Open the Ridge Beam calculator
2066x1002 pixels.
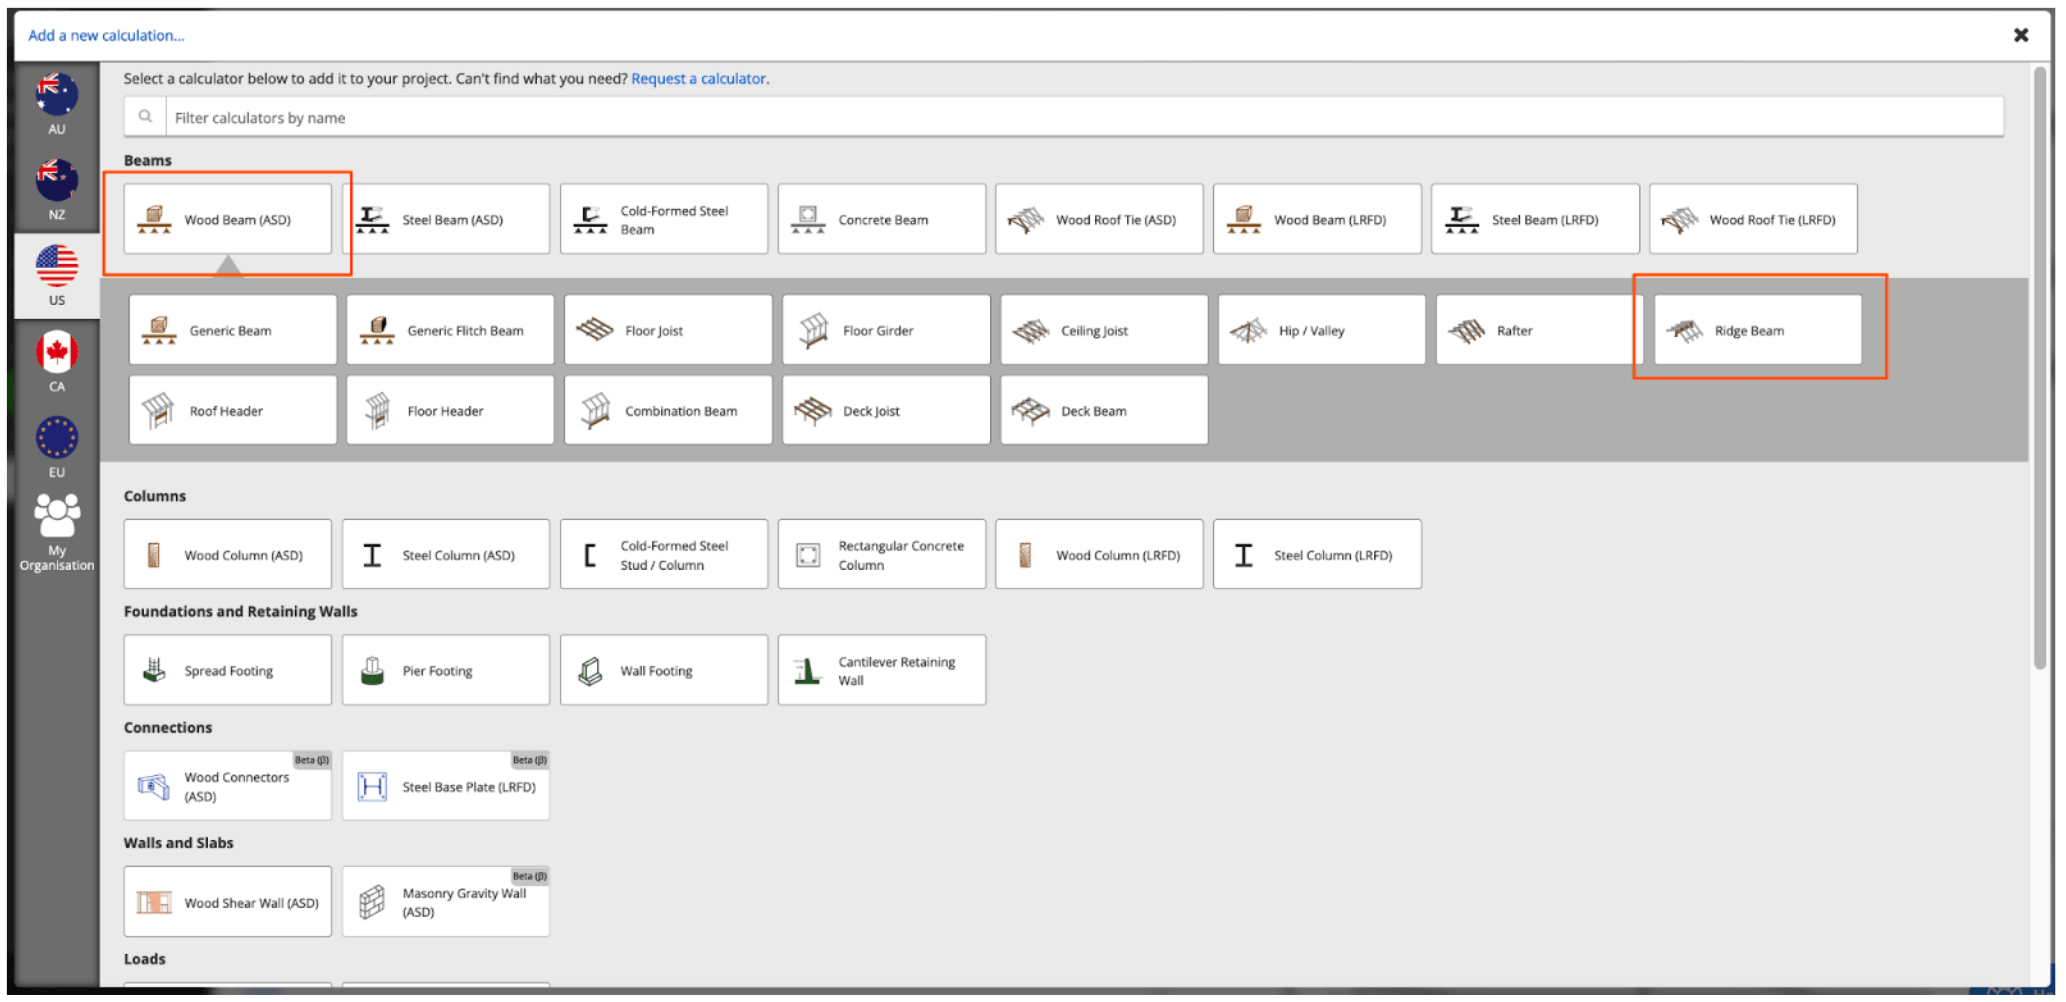tap(1758, 330)
